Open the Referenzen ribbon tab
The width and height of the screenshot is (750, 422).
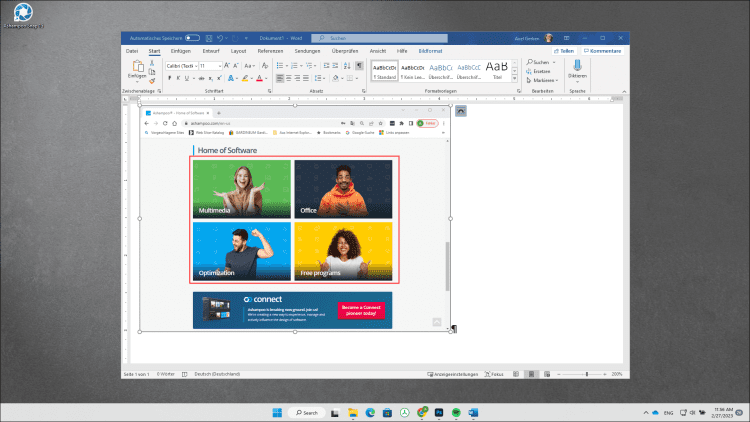click(x=270, y=51)
